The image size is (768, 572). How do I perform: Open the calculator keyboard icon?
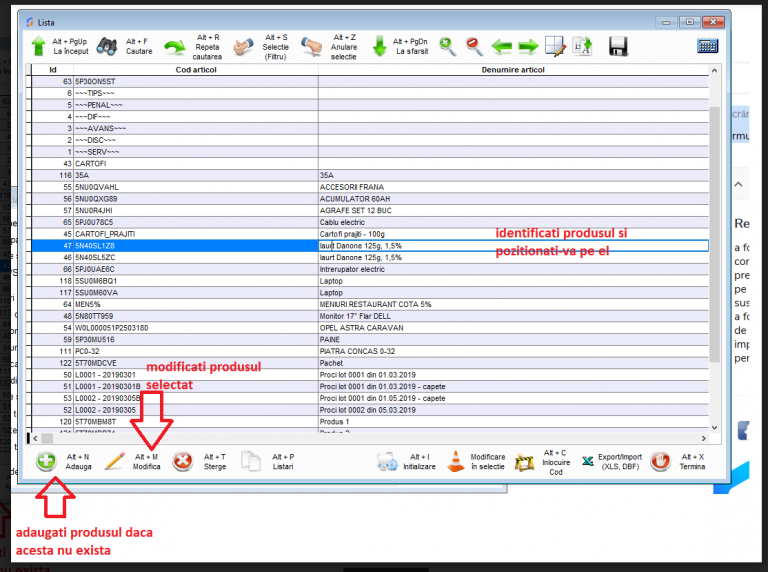tap(708, 46)
